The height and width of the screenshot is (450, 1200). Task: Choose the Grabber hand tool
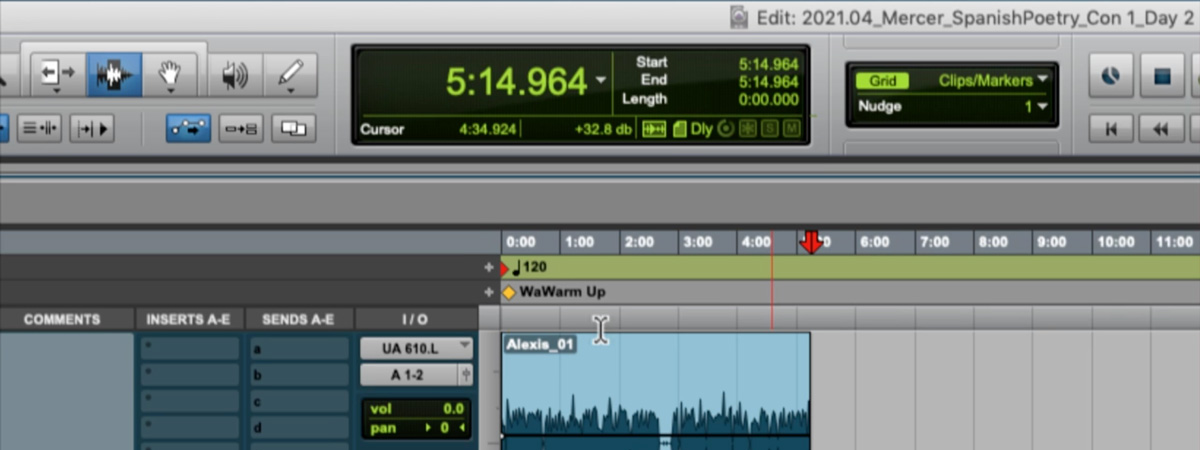(170, 74)
